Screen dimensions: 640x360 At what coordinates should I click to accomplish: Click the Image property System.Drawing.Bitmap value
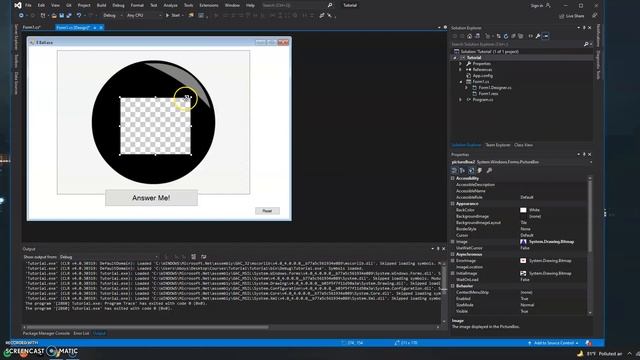tap(551, 242)
